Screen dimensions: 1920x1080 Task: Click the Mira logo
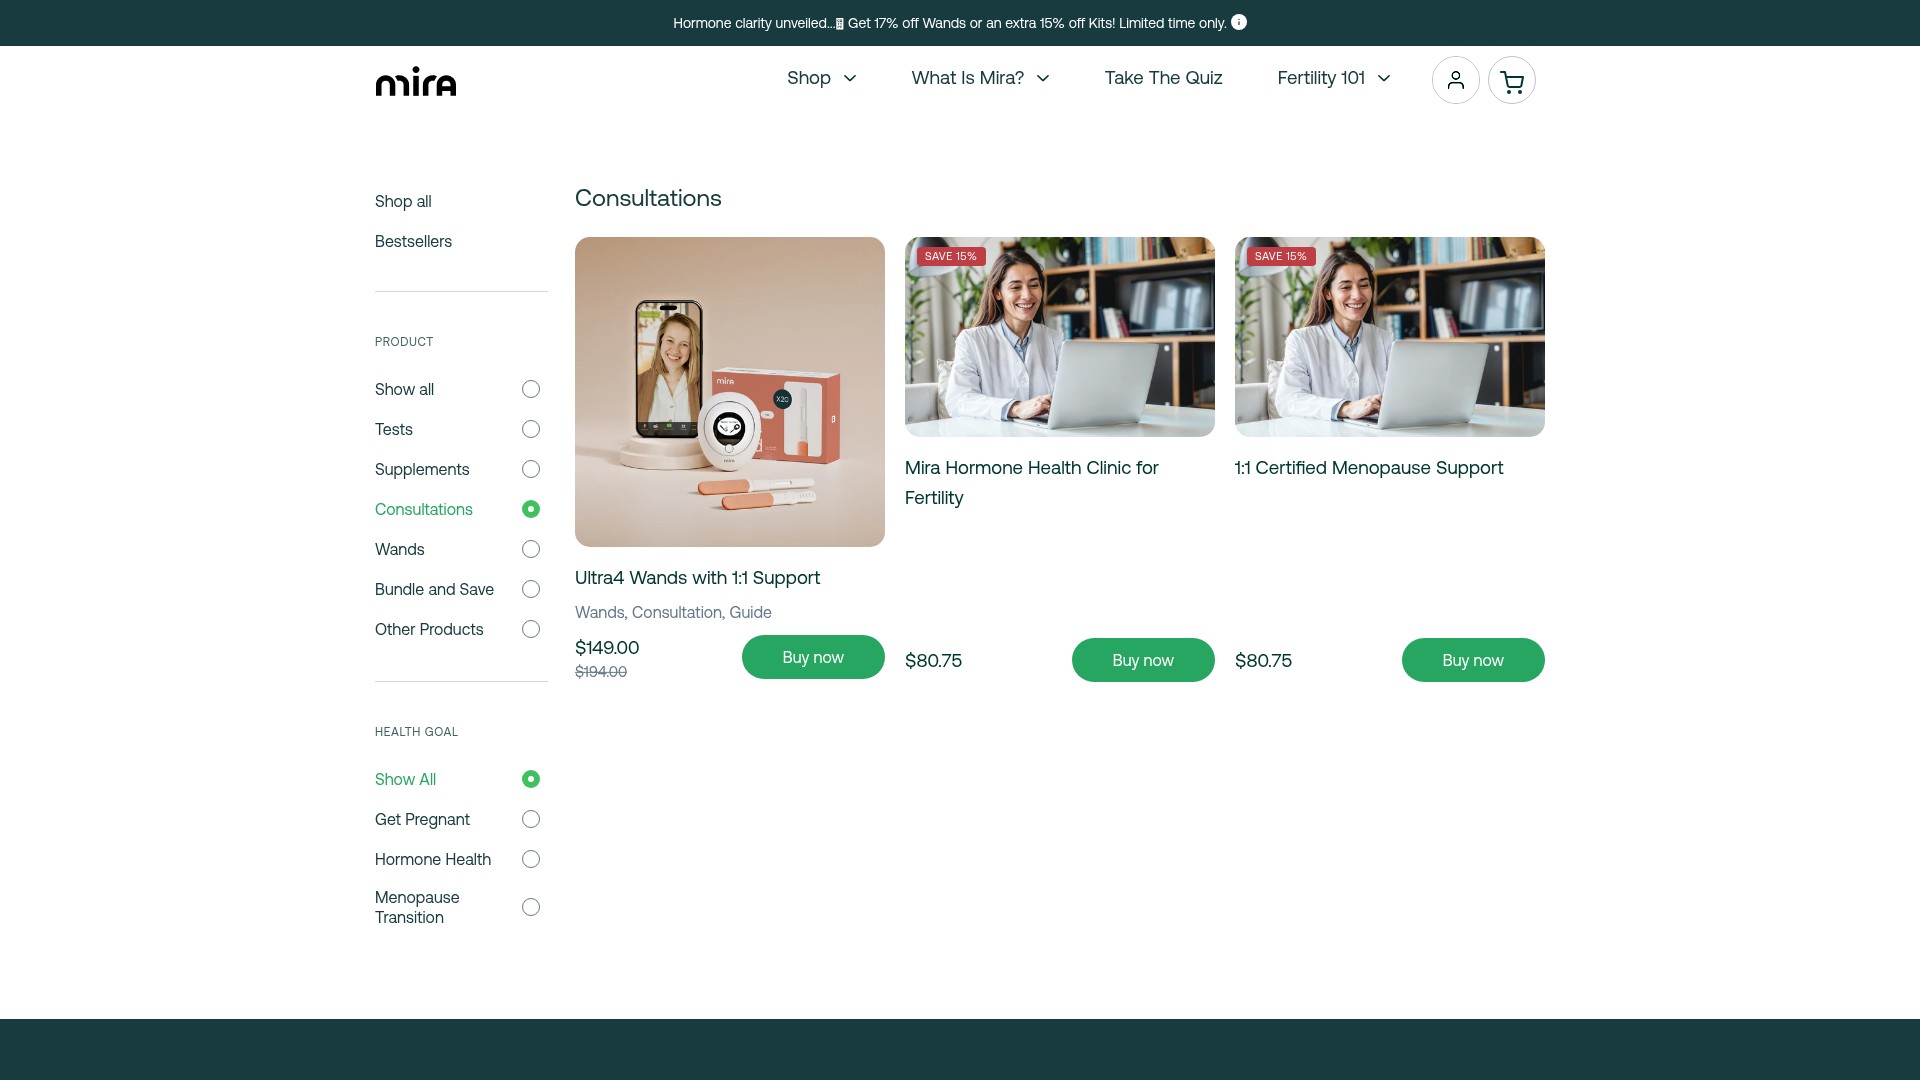point(416,81)
